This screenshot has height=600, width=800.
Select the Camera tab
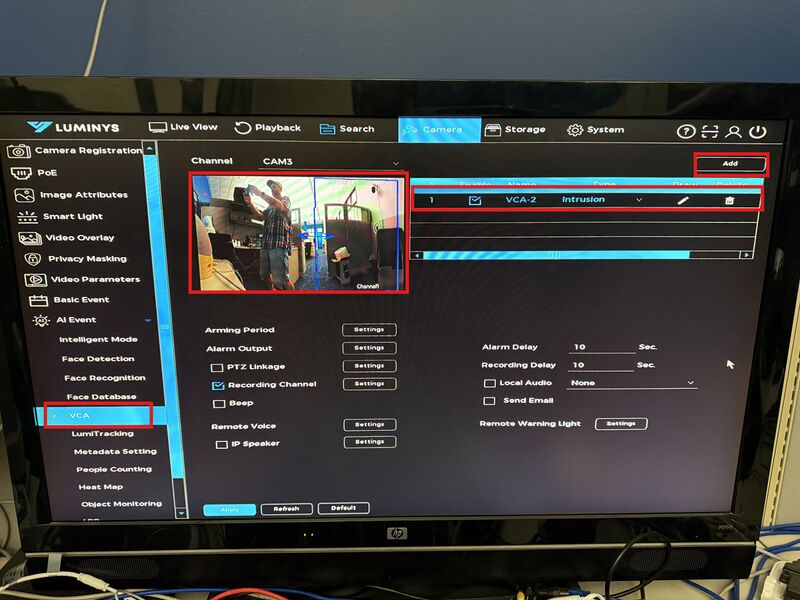439,130
